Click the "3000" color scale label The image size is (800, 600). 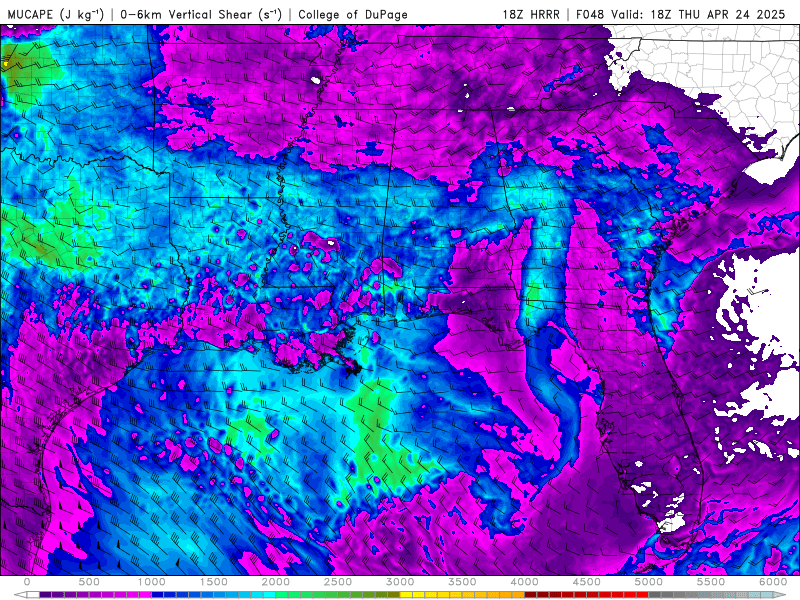pyautogui.click(x=400, y=582)
